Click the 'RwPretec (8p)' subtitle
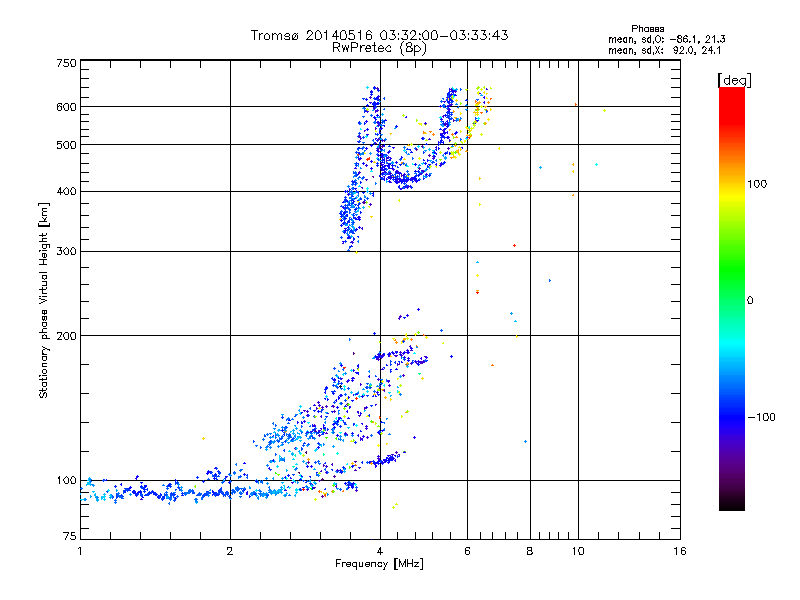Image resolution: width=800 pixels, height=600 pixels. click(379, 48)
